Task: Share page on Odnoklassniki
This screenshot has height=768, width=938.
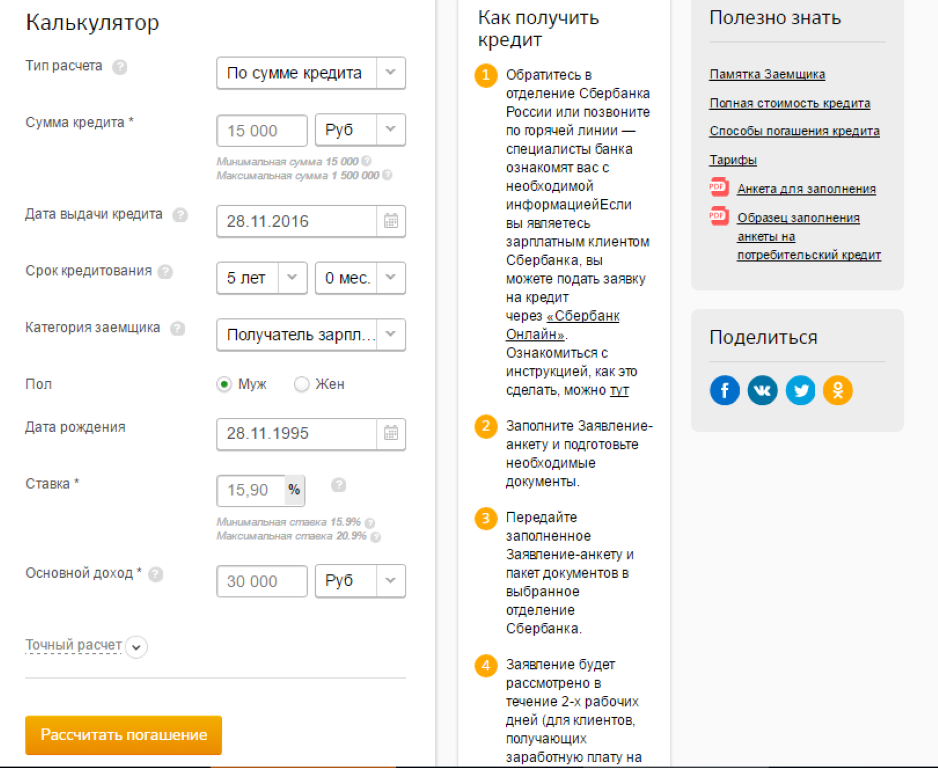Action: point(838,390)
